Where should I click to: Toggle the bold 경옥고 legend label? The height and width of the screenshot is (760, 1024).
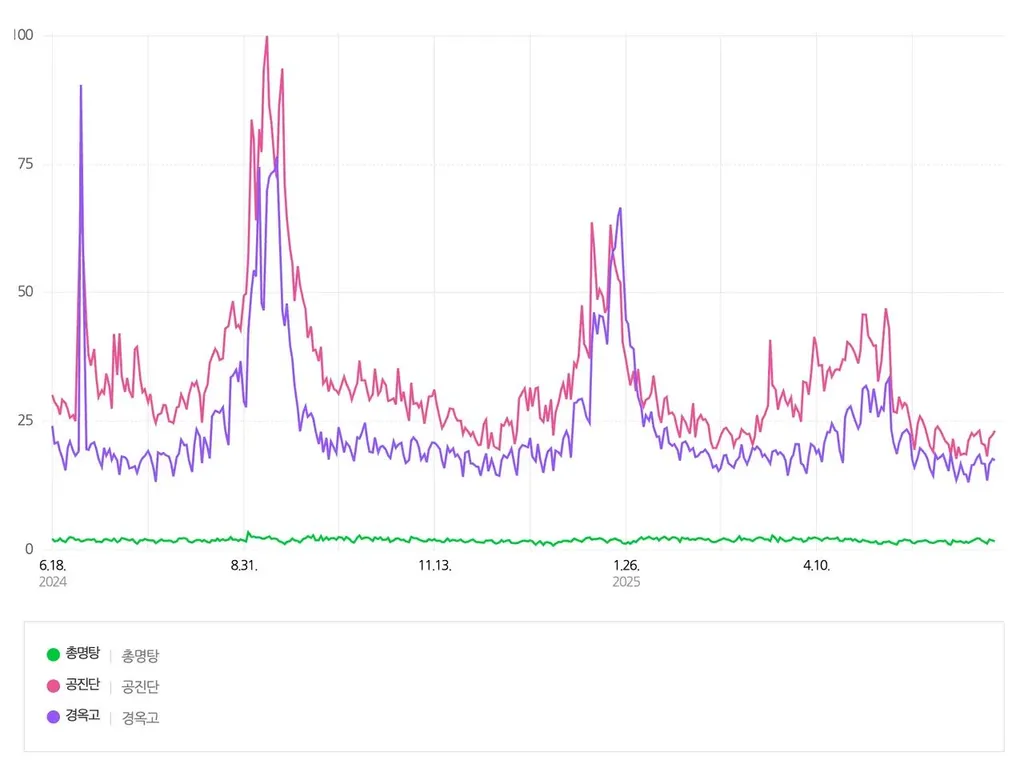pyautogui.click(x=83, y=716)
